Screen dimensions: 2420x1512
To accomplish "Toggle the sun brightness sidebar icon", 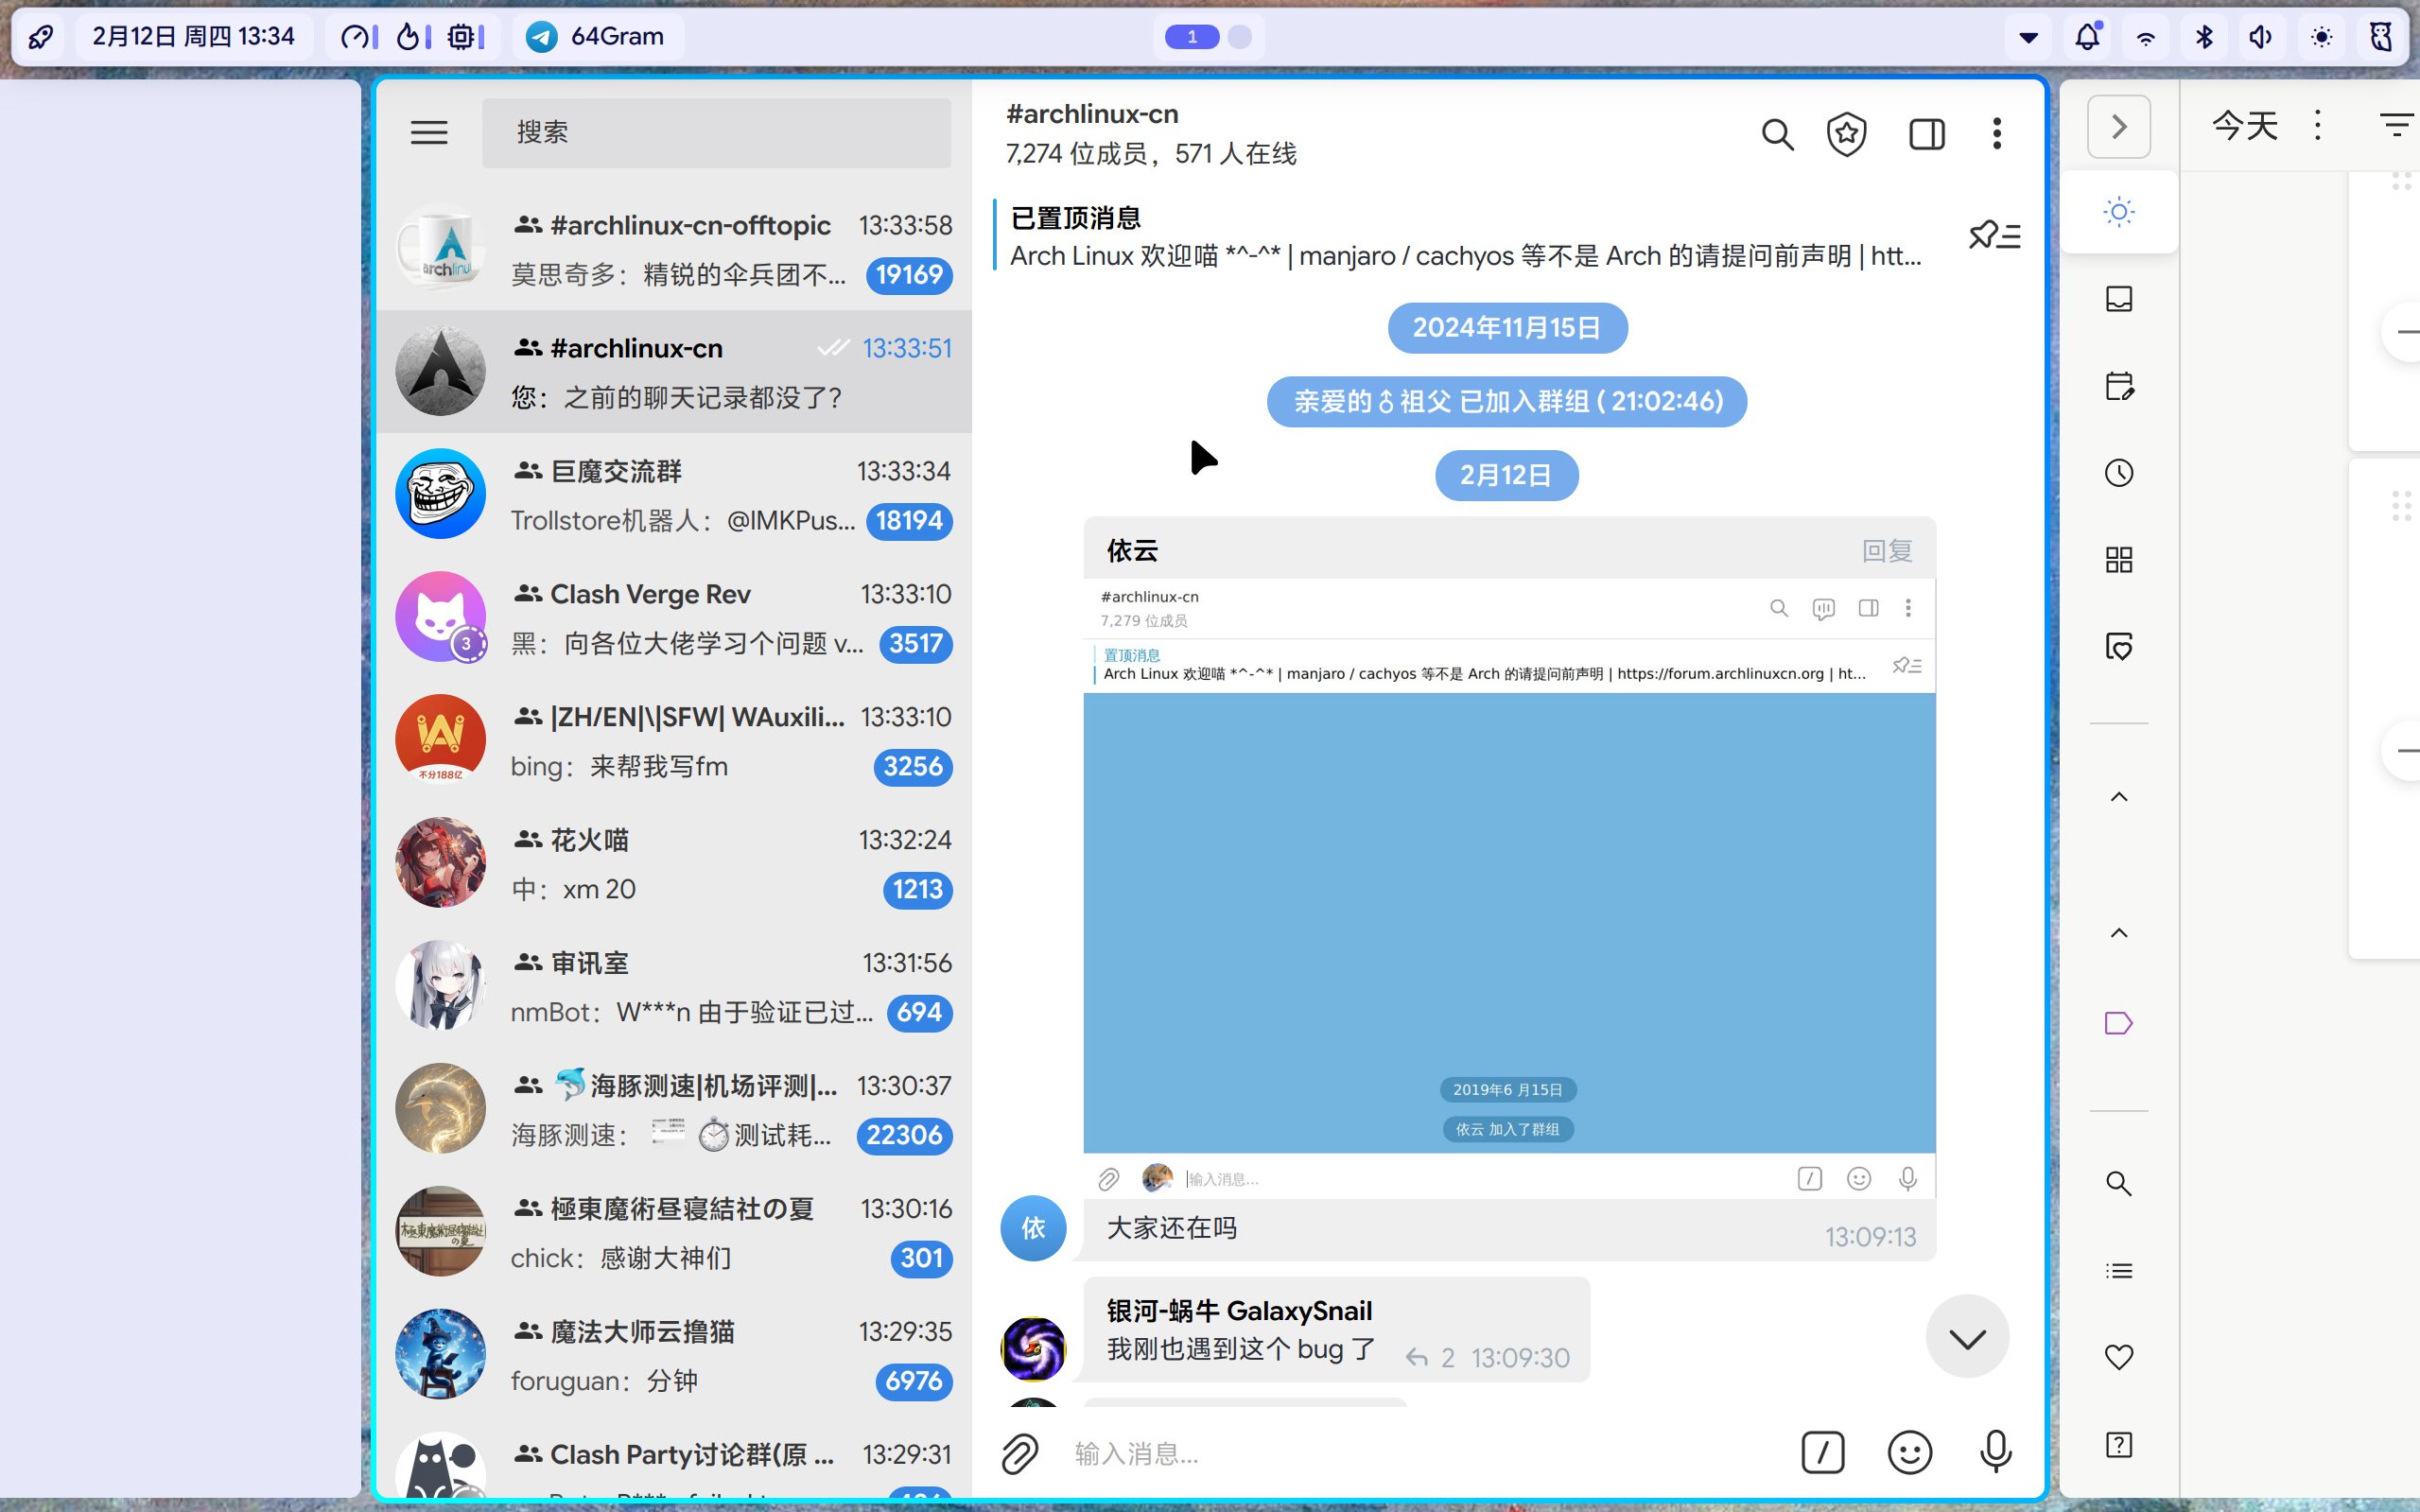I will coord(2118,212).
